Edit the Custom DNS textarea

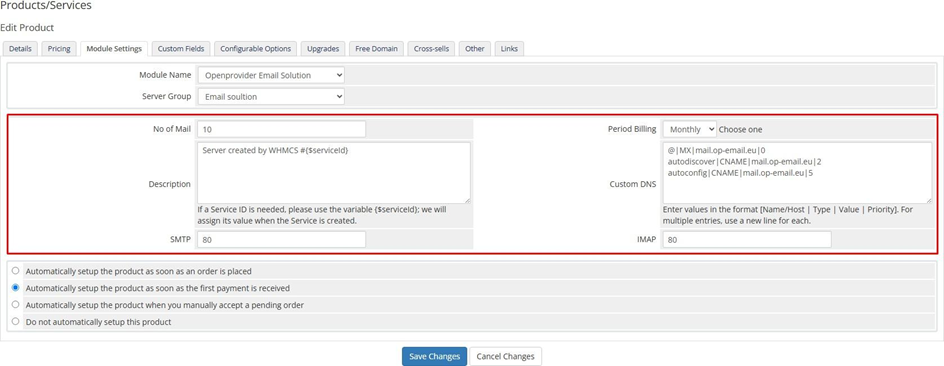798,173
